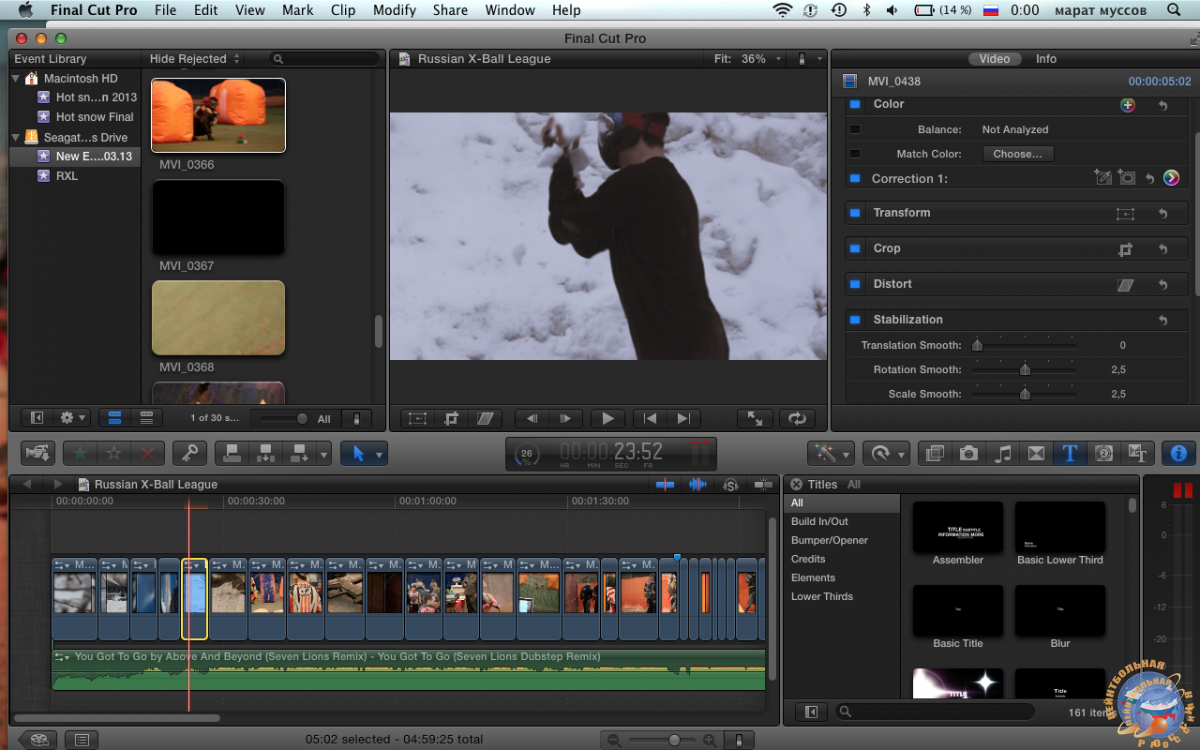Disable the Stabilization checkbox
Viewport: 1200px width, 750px height.
855,320
